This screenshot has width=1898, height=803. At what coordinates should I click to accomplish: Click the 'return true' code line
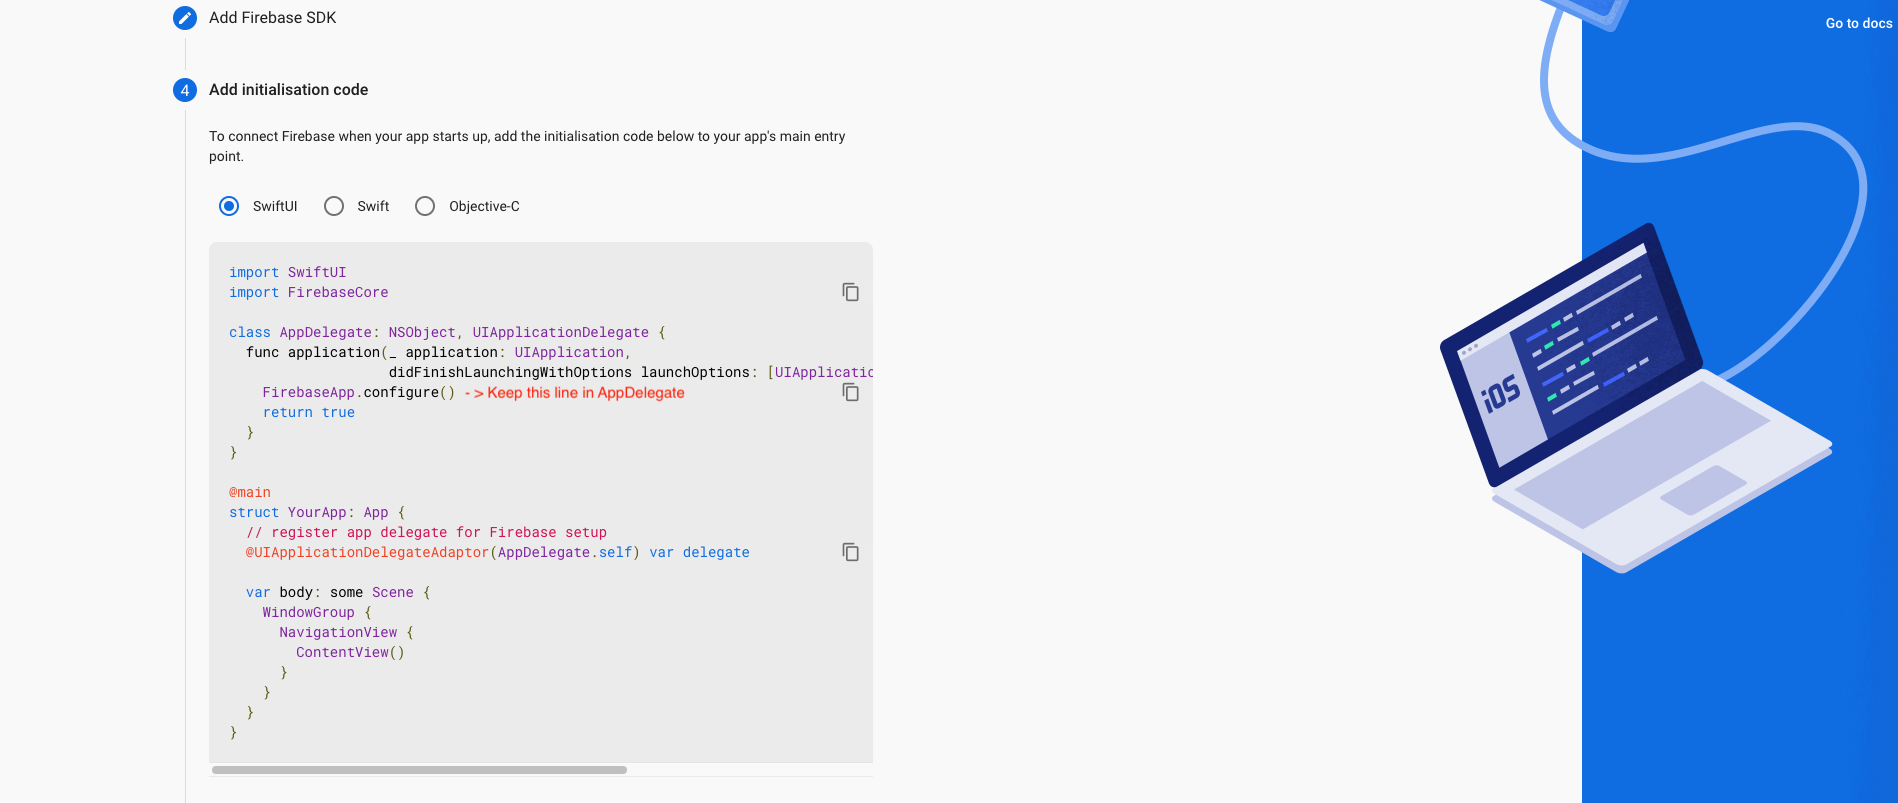pyautogui.click(x=309, y=412)
